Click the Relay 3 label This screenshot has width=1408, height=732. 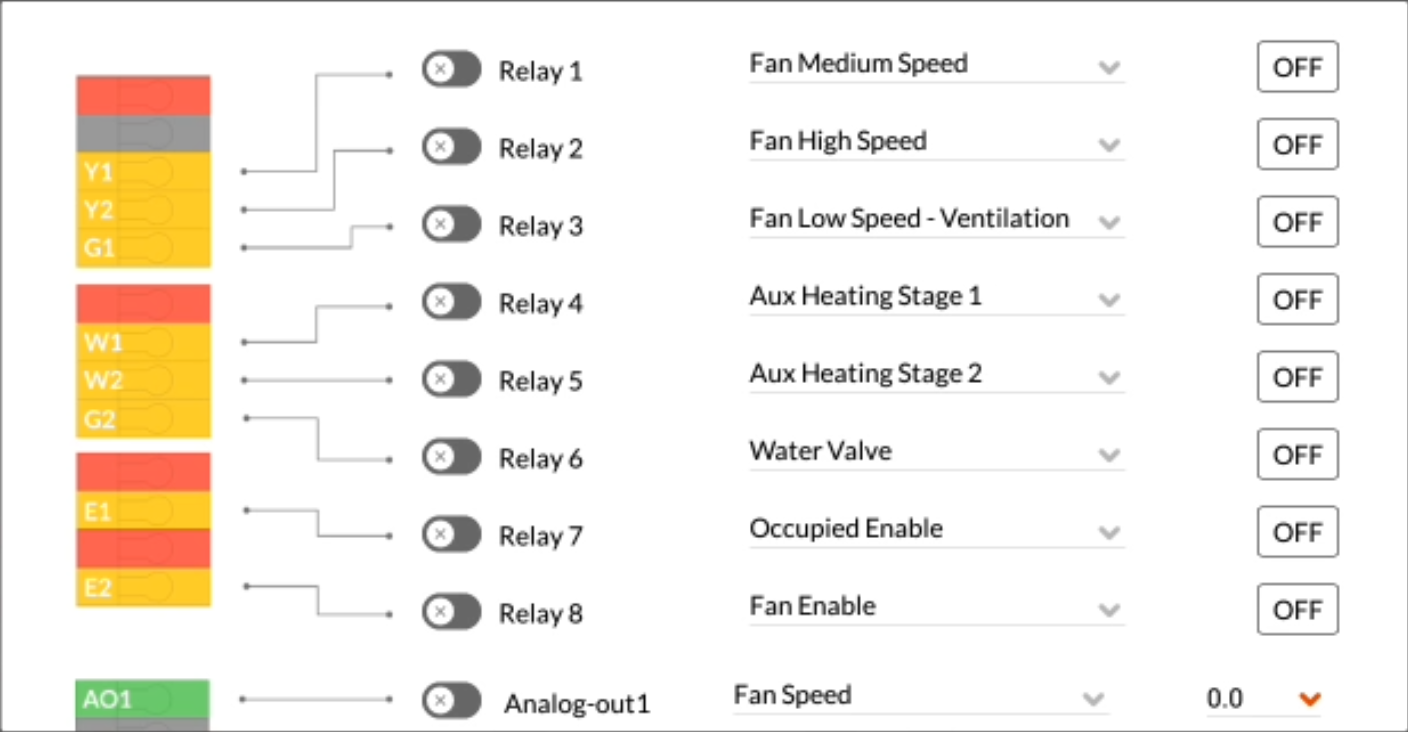tap(540, 227)
